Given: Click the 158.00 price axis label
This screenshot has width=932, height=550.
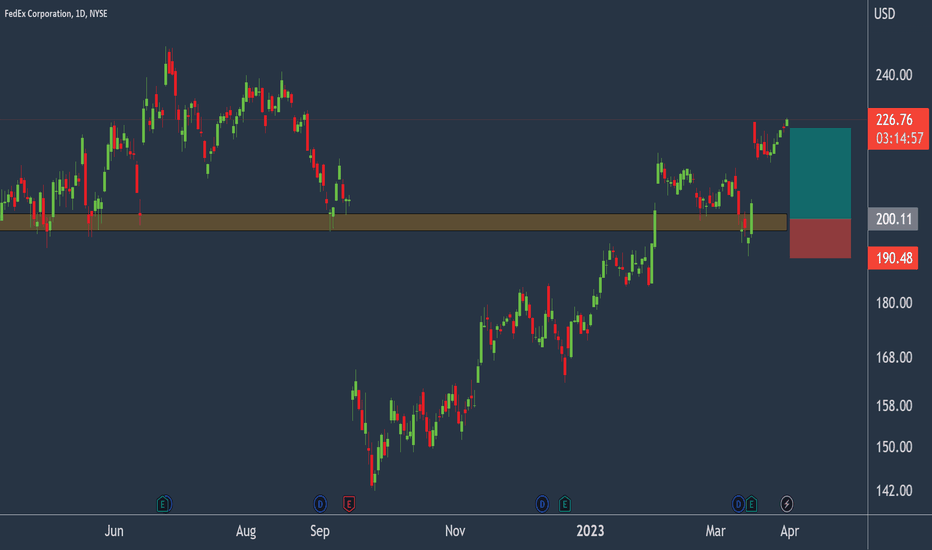Looking at the screenshot, I should click(x=893, y=406).
